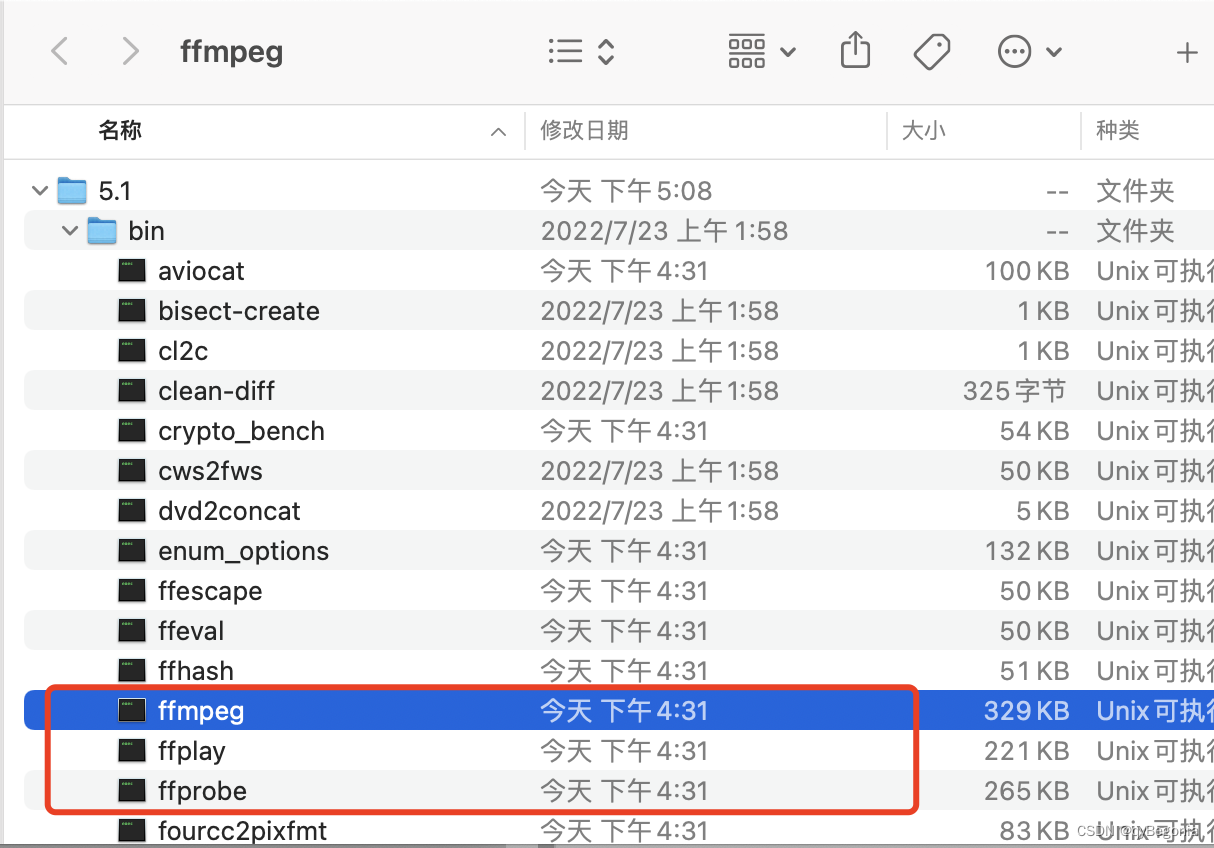Image resolution: width=1214 pixels, height=848 pixels.
Task: Sort by 大小 column header
Action: [x=924, y=131]
